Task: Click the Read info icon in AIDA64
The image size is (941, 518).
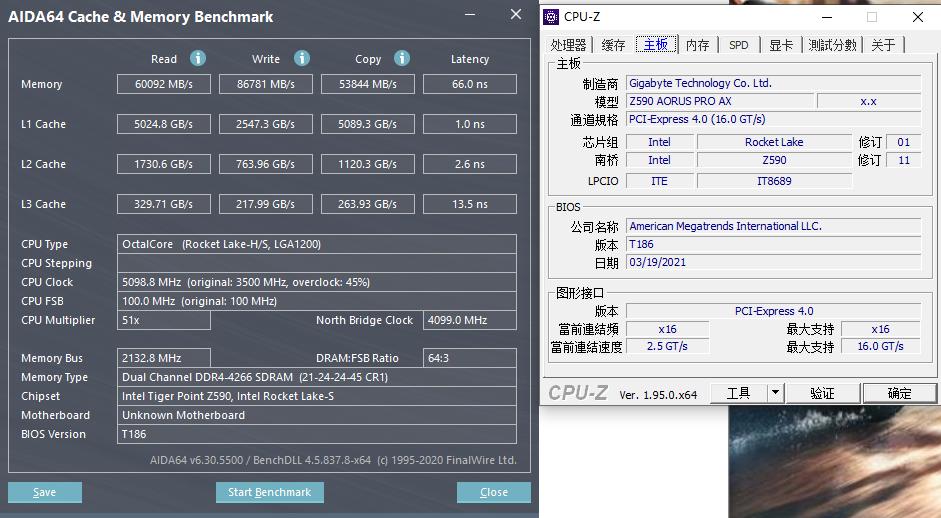Action: [x=198, y=58]
